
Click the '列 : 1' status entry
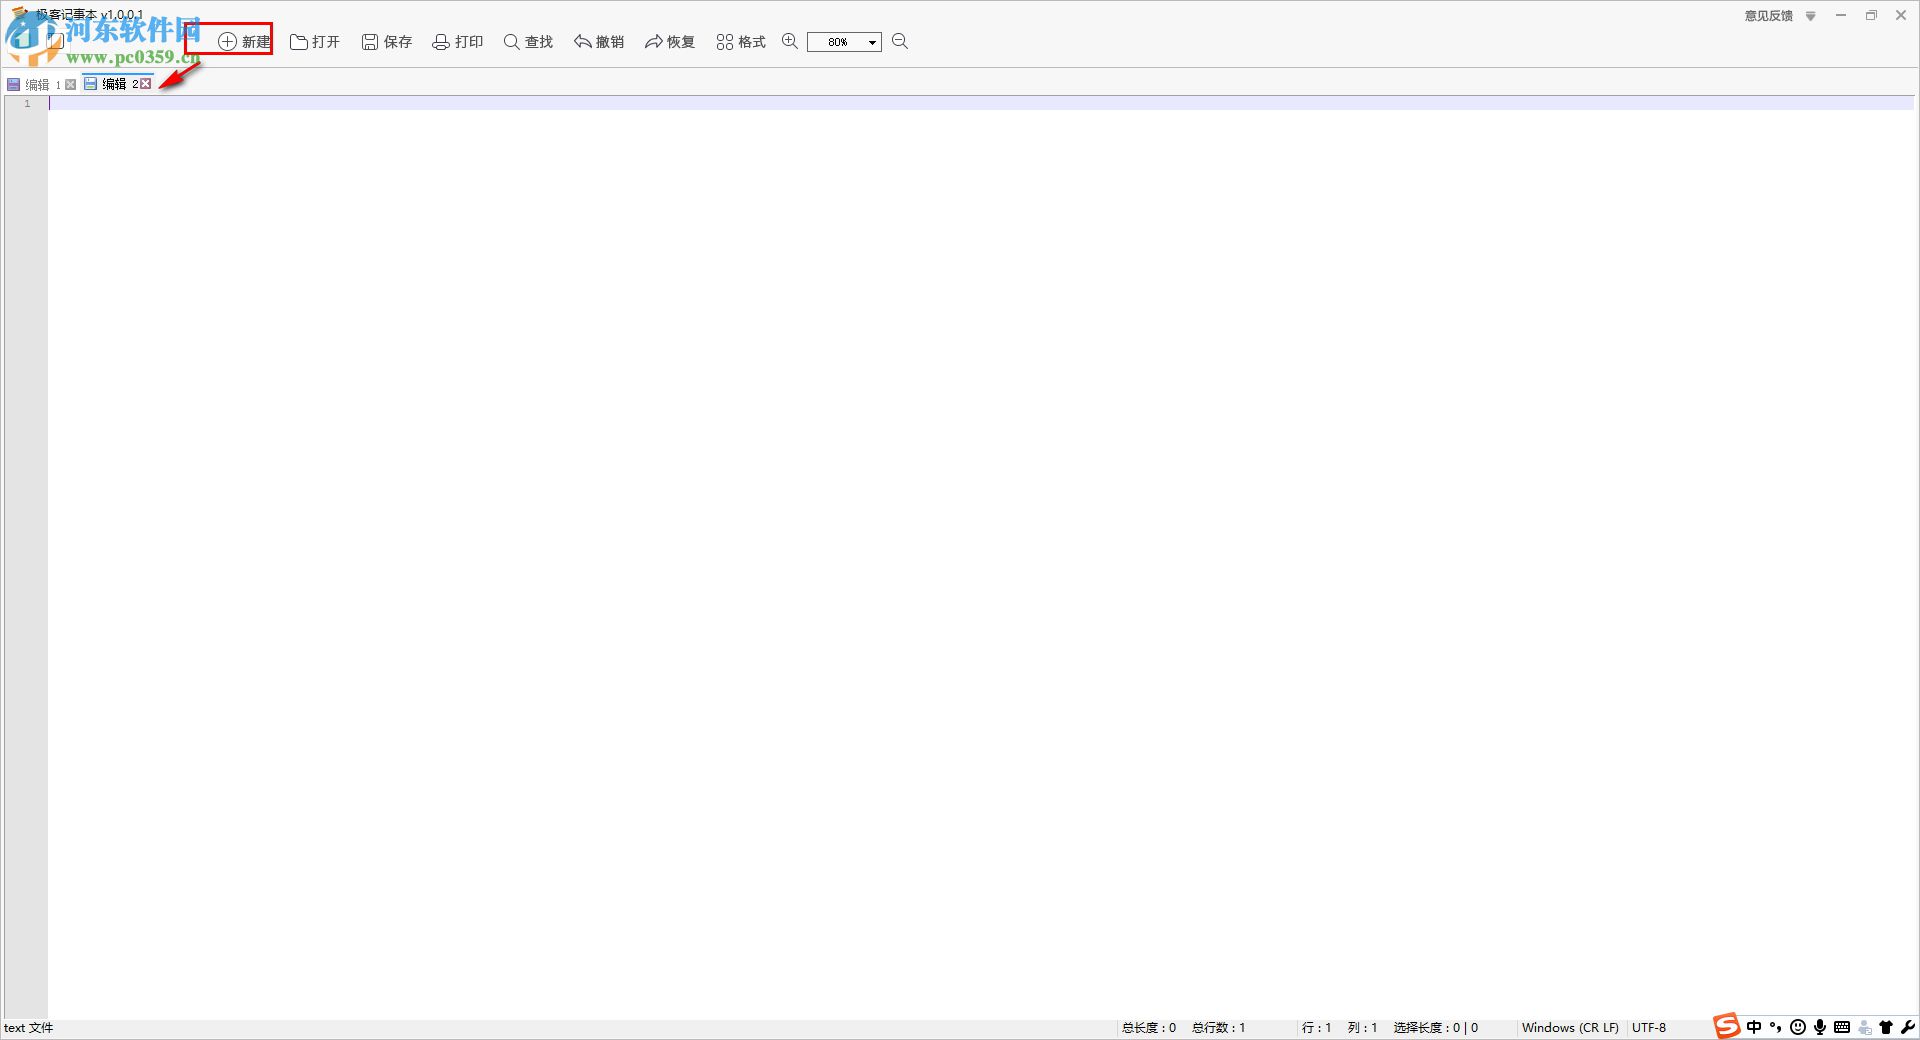(x=1362, y=1028)
